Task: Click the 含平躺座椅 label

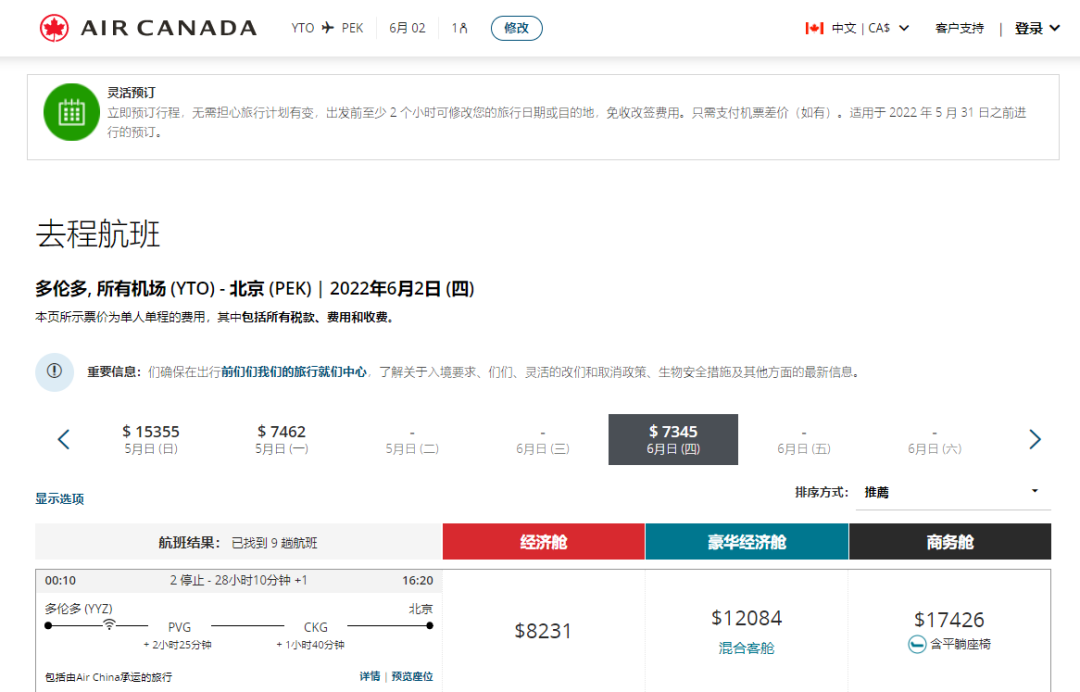Action: tap(960, 644)
